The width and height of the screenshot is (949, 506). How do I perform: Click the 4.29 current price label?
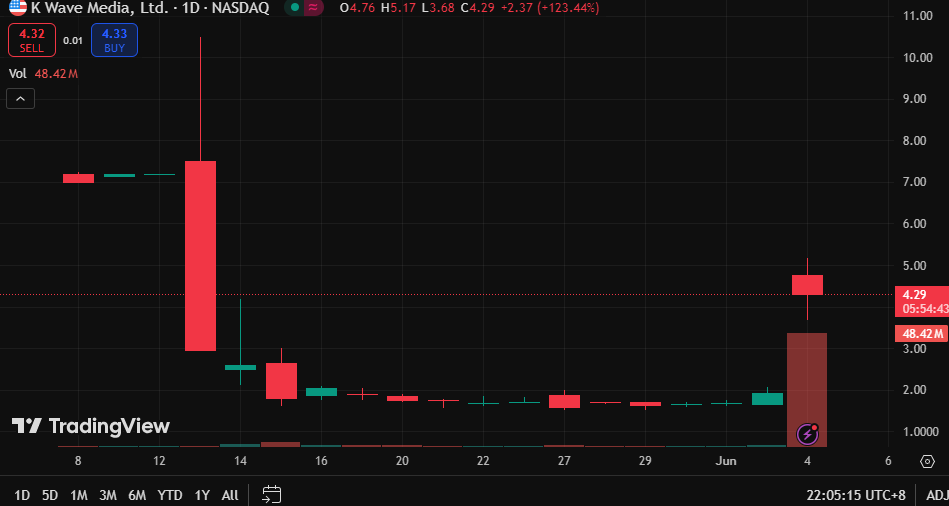[914, 295]
